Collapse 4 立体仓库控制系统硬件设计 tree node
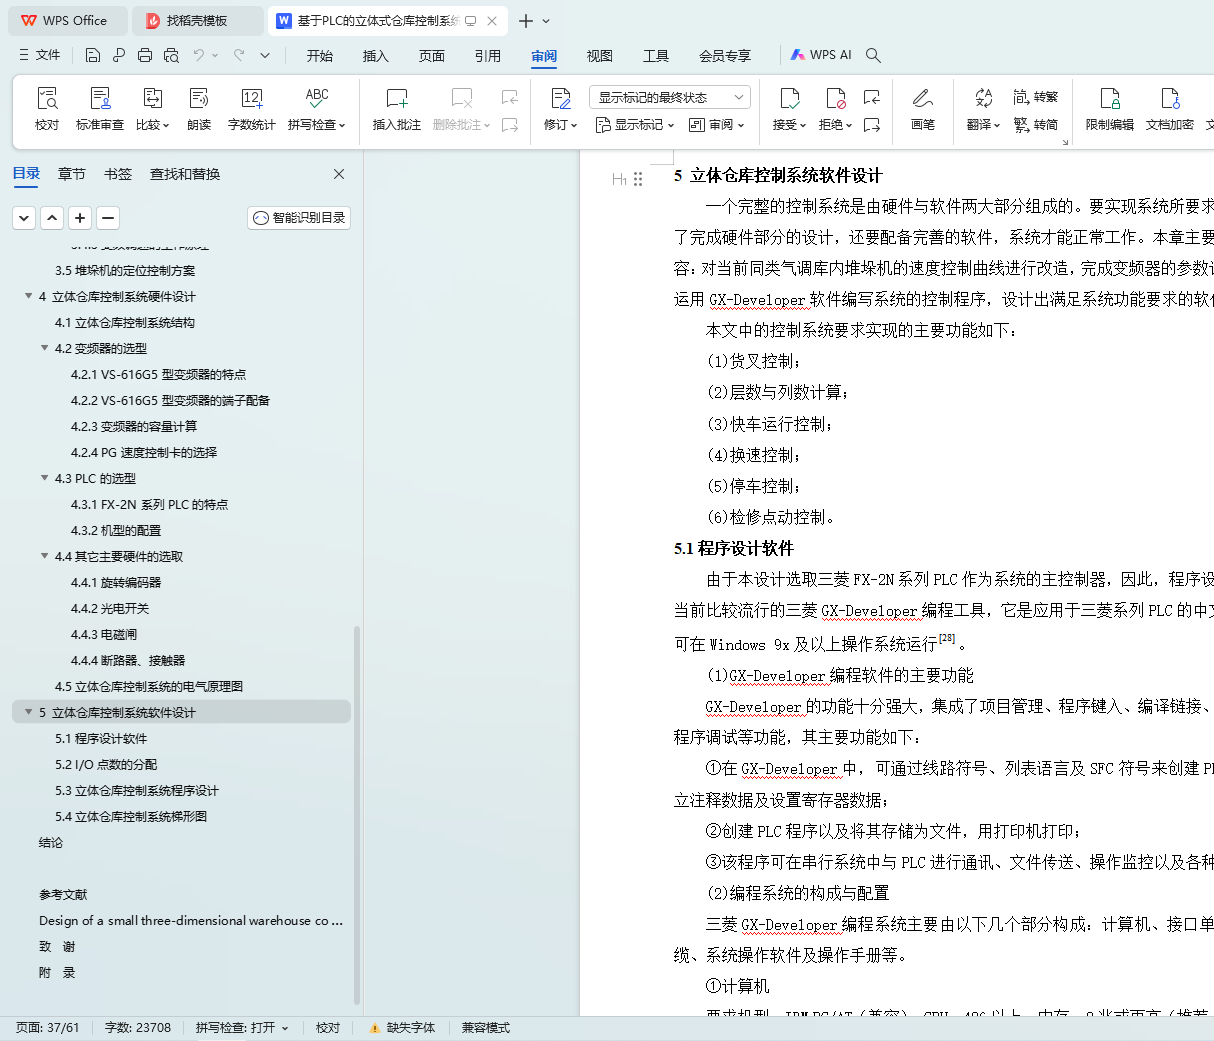 coord(28,296)
